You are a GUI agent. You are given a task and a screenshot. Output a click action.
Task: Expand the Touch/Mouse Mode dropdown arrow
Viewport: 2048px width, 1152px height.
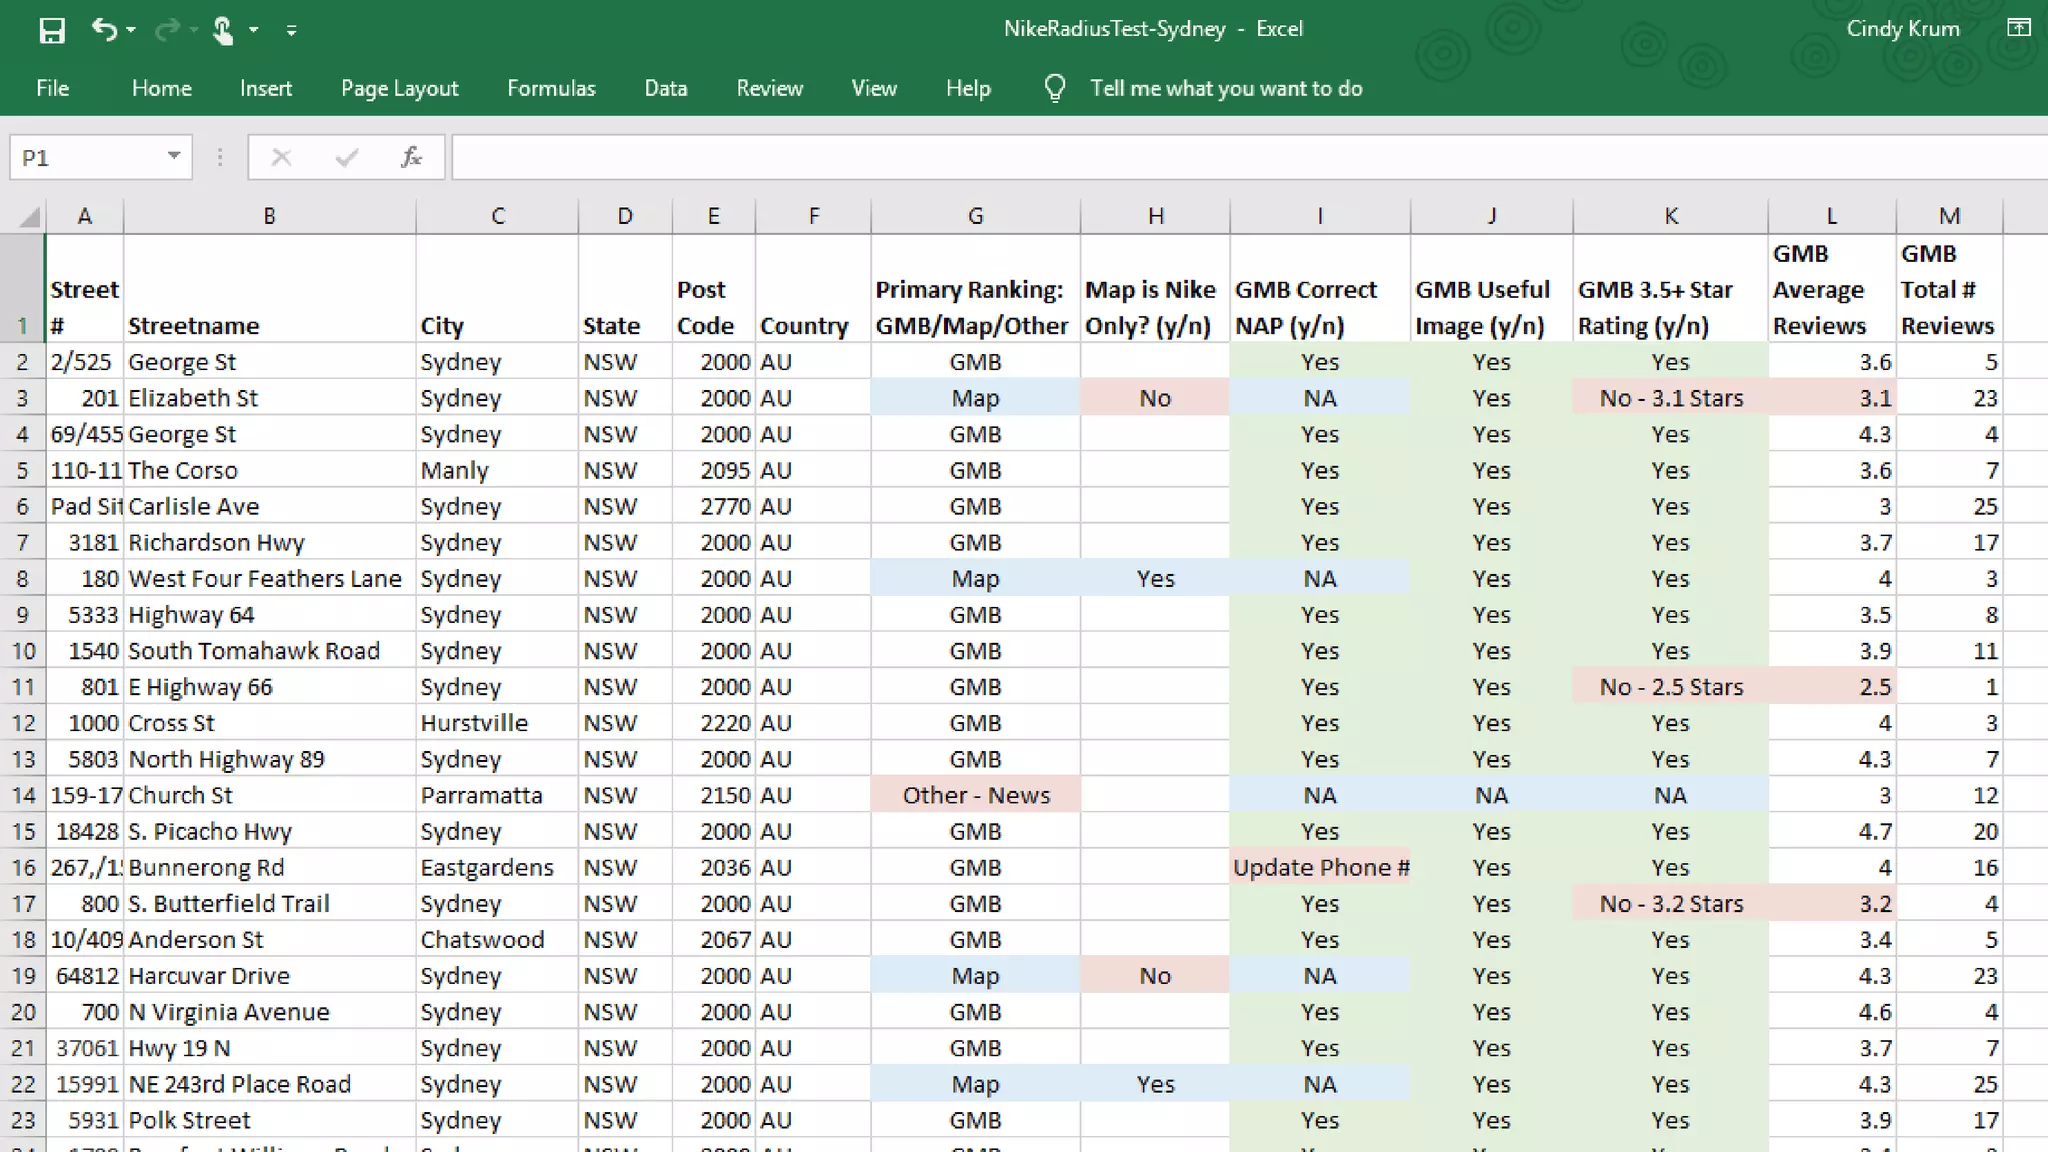254,30
